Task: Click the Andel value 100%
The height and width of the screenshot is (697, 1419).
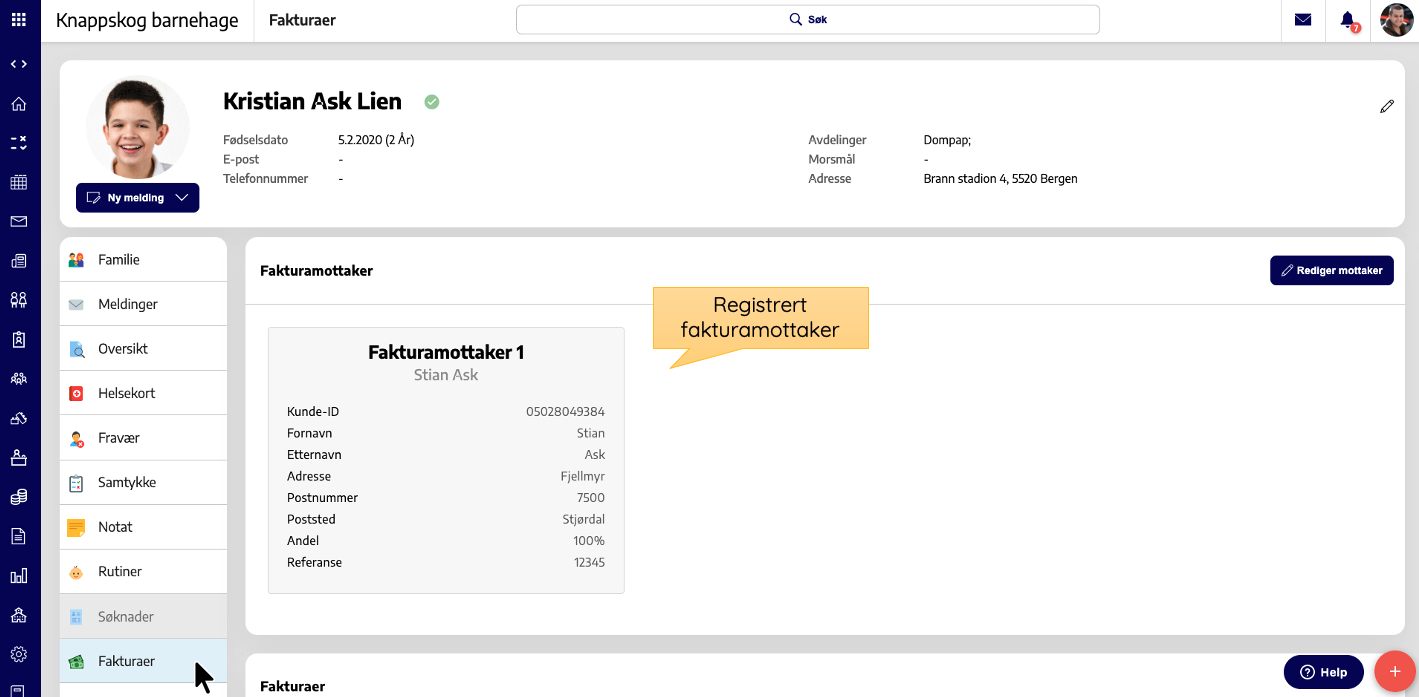Action: pos(588,541)
